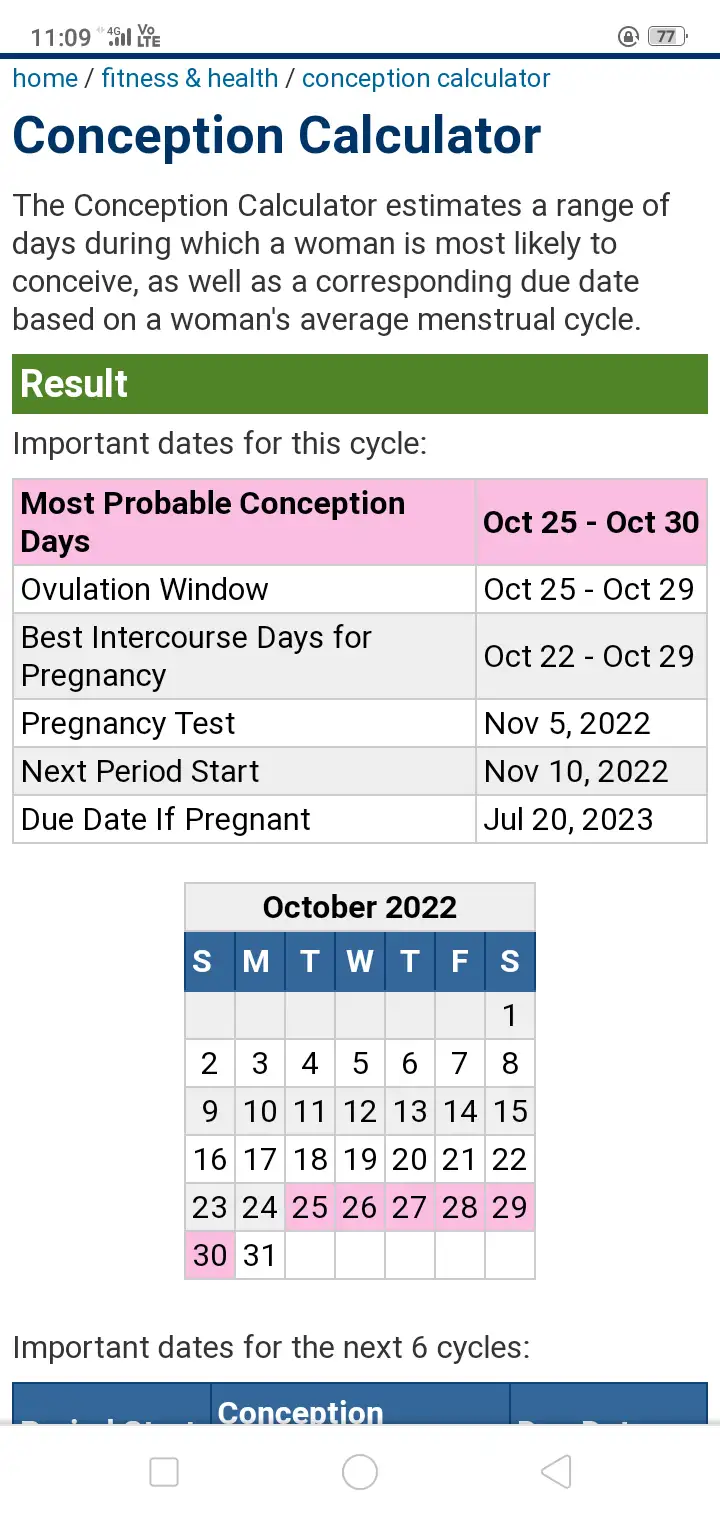
Task: Tap the VoLTE status indicator
Action: point(148,37)
